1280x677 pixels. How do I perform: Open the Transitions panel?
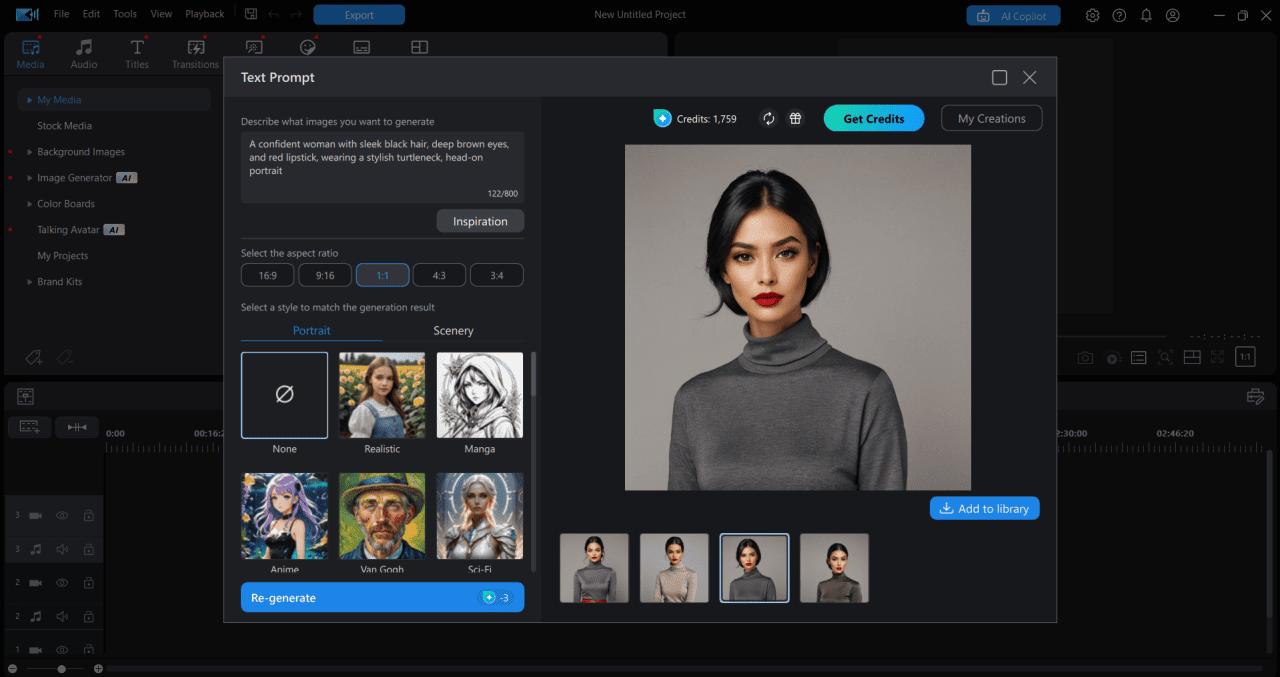[x=194, y=52]
